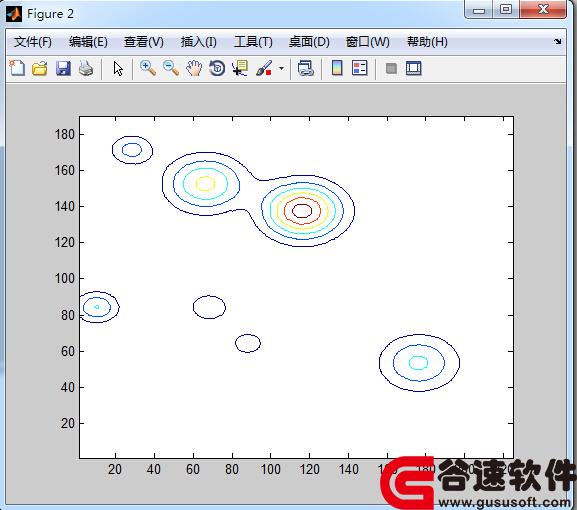Select the Zoom In magnifier tool
577x510 pixels.
click(148, 68)
